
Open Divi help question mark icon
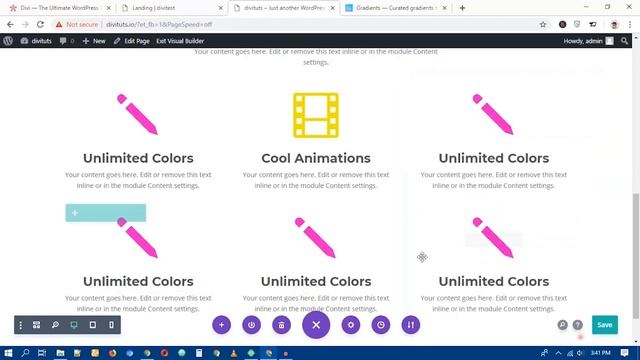click(x=577, y=325)
